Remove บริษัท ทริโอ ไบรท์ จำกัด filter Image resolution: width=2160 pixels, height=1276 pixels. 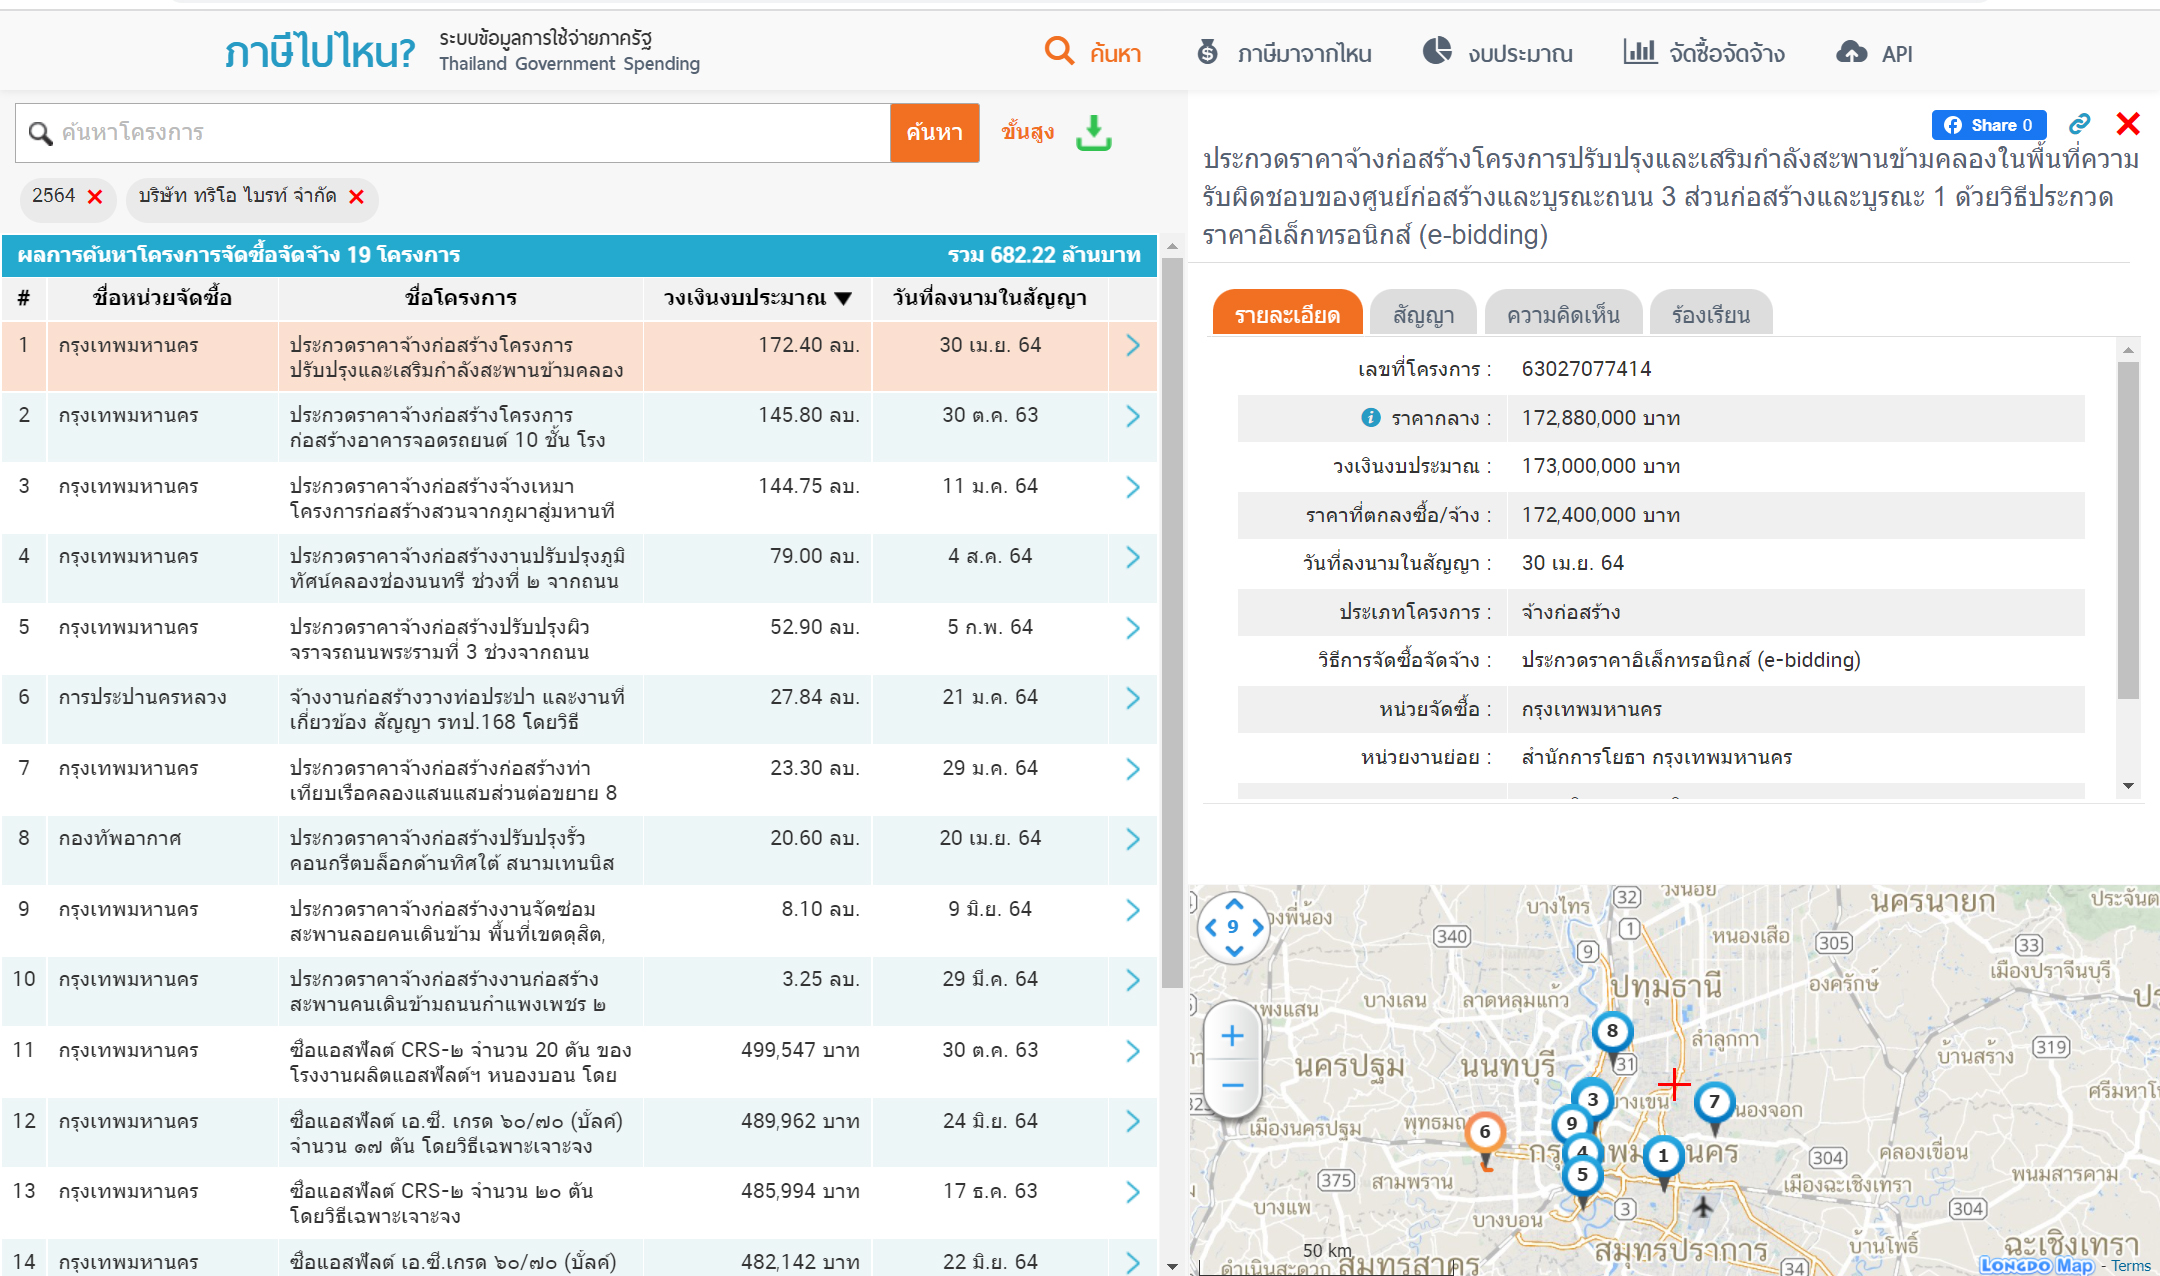pos(356,197)
